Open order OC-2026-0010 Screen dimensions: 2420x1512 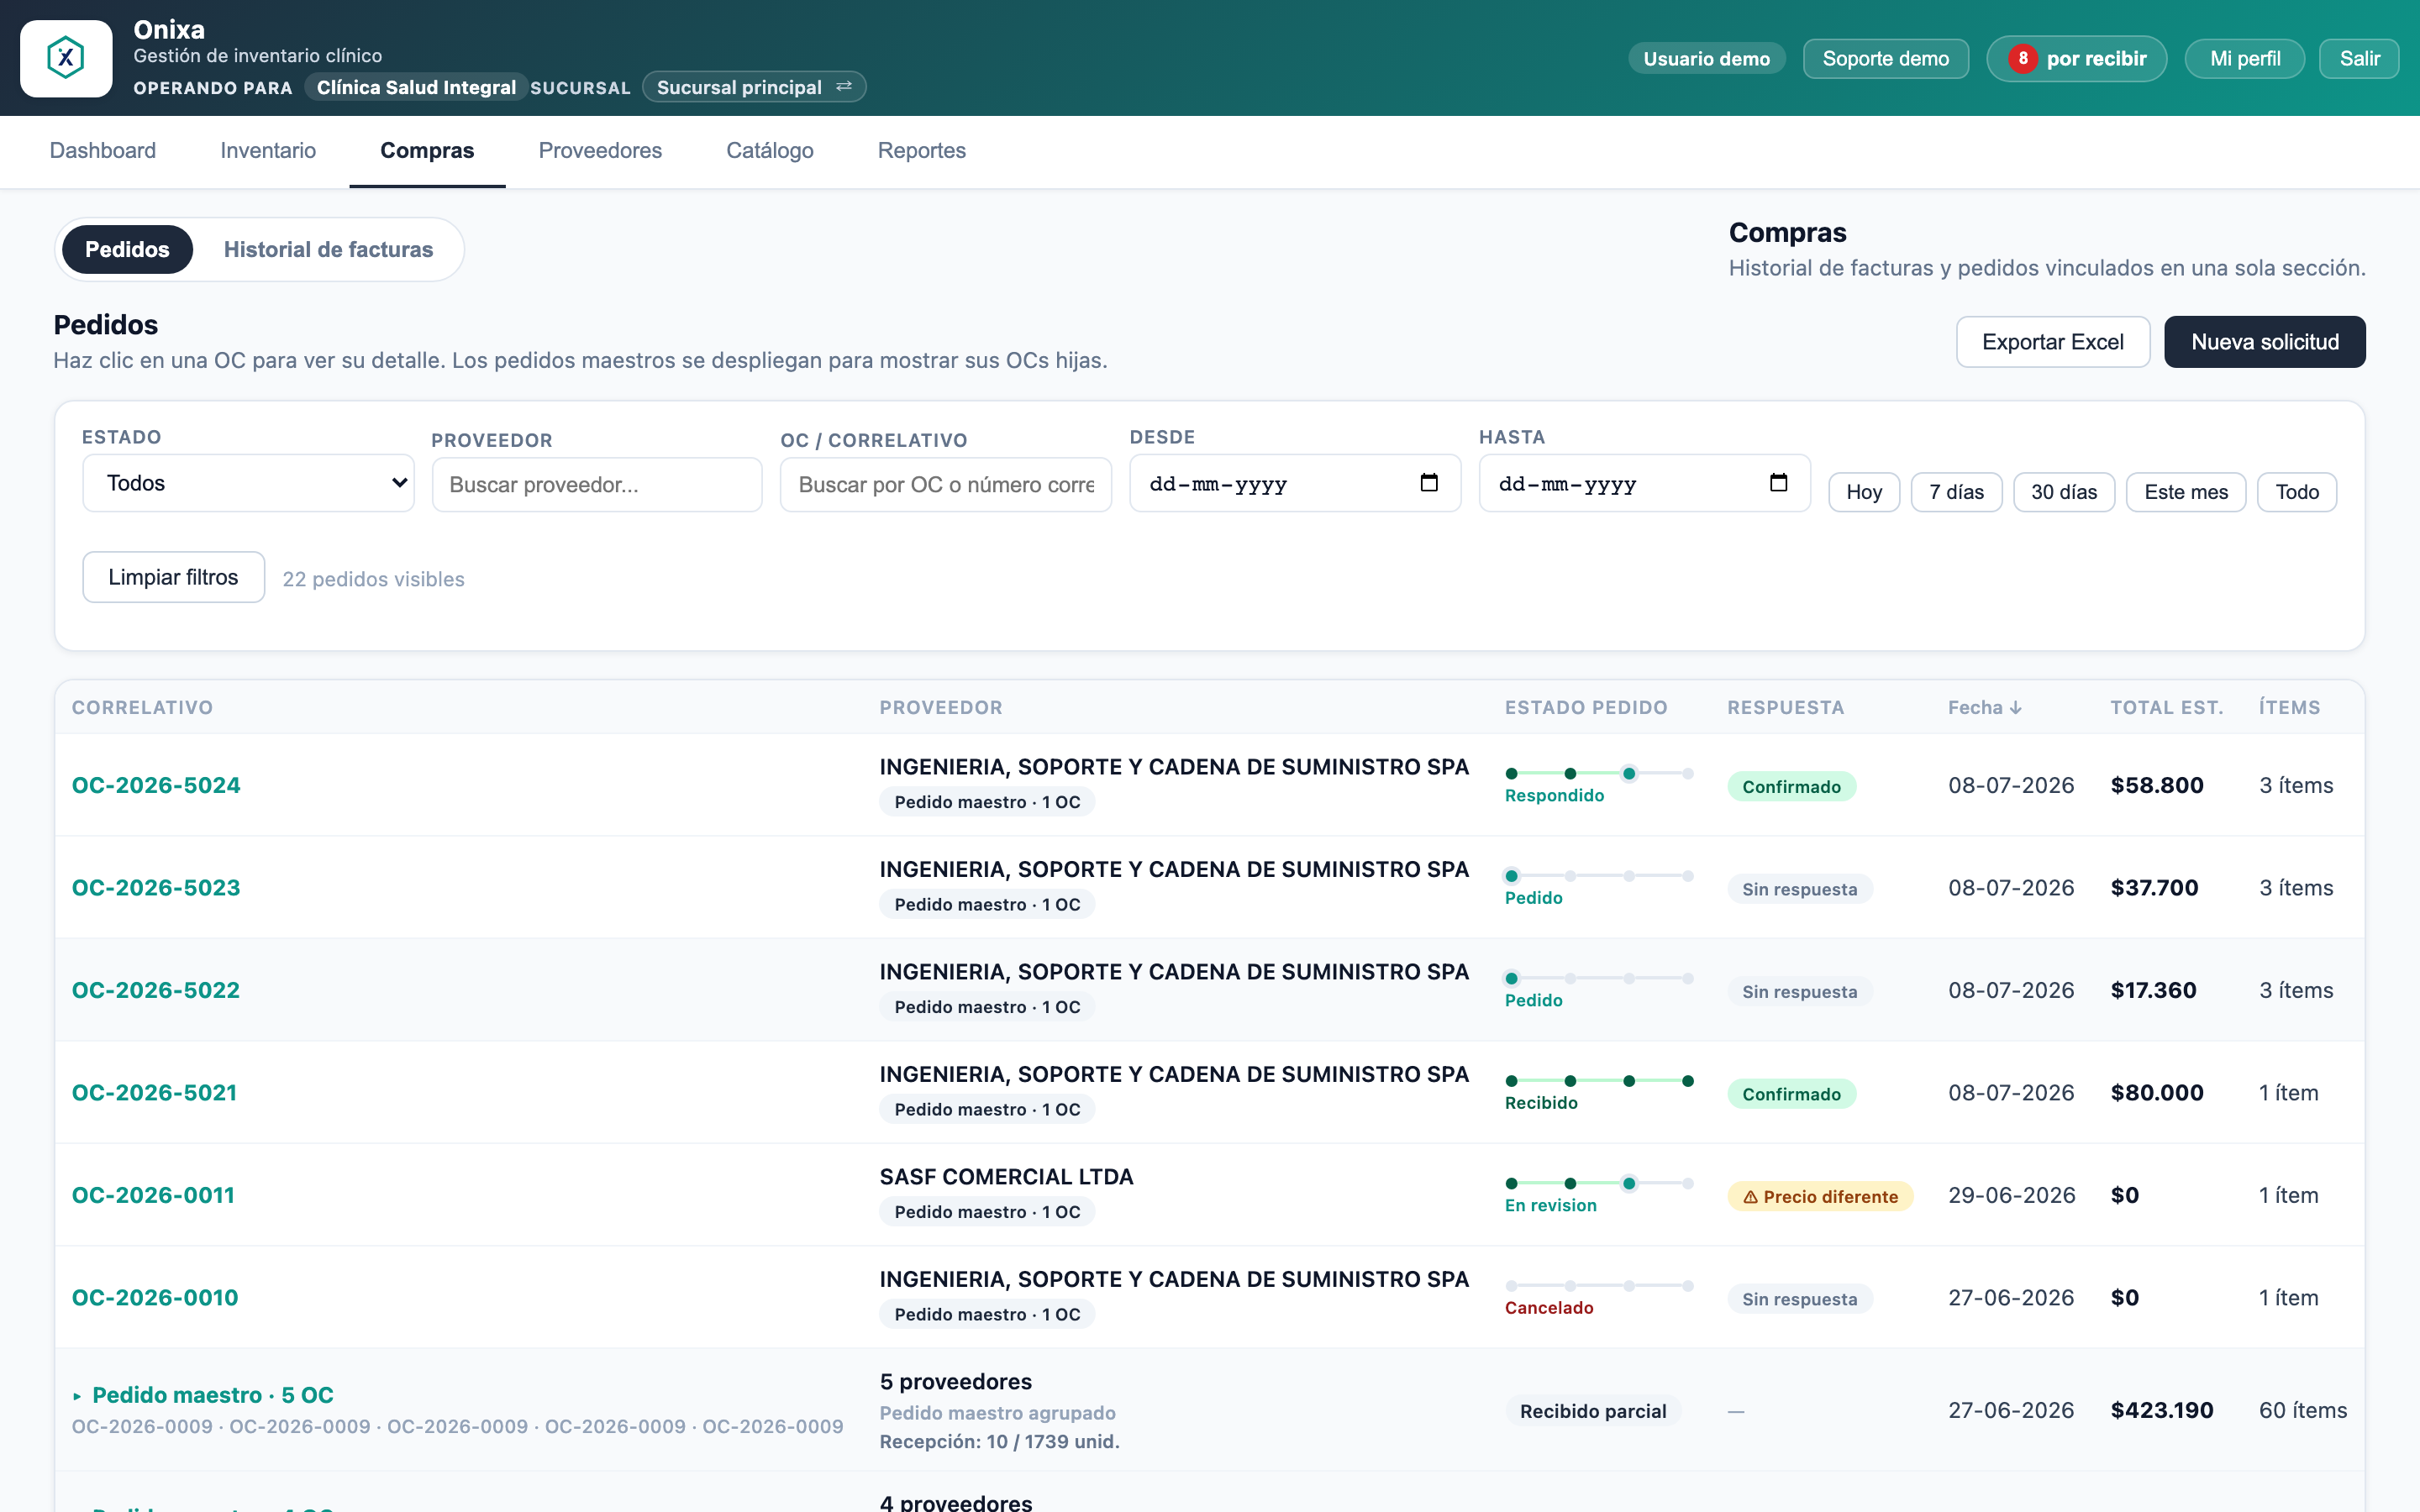pyautogui.click(x=155, y=1298)
